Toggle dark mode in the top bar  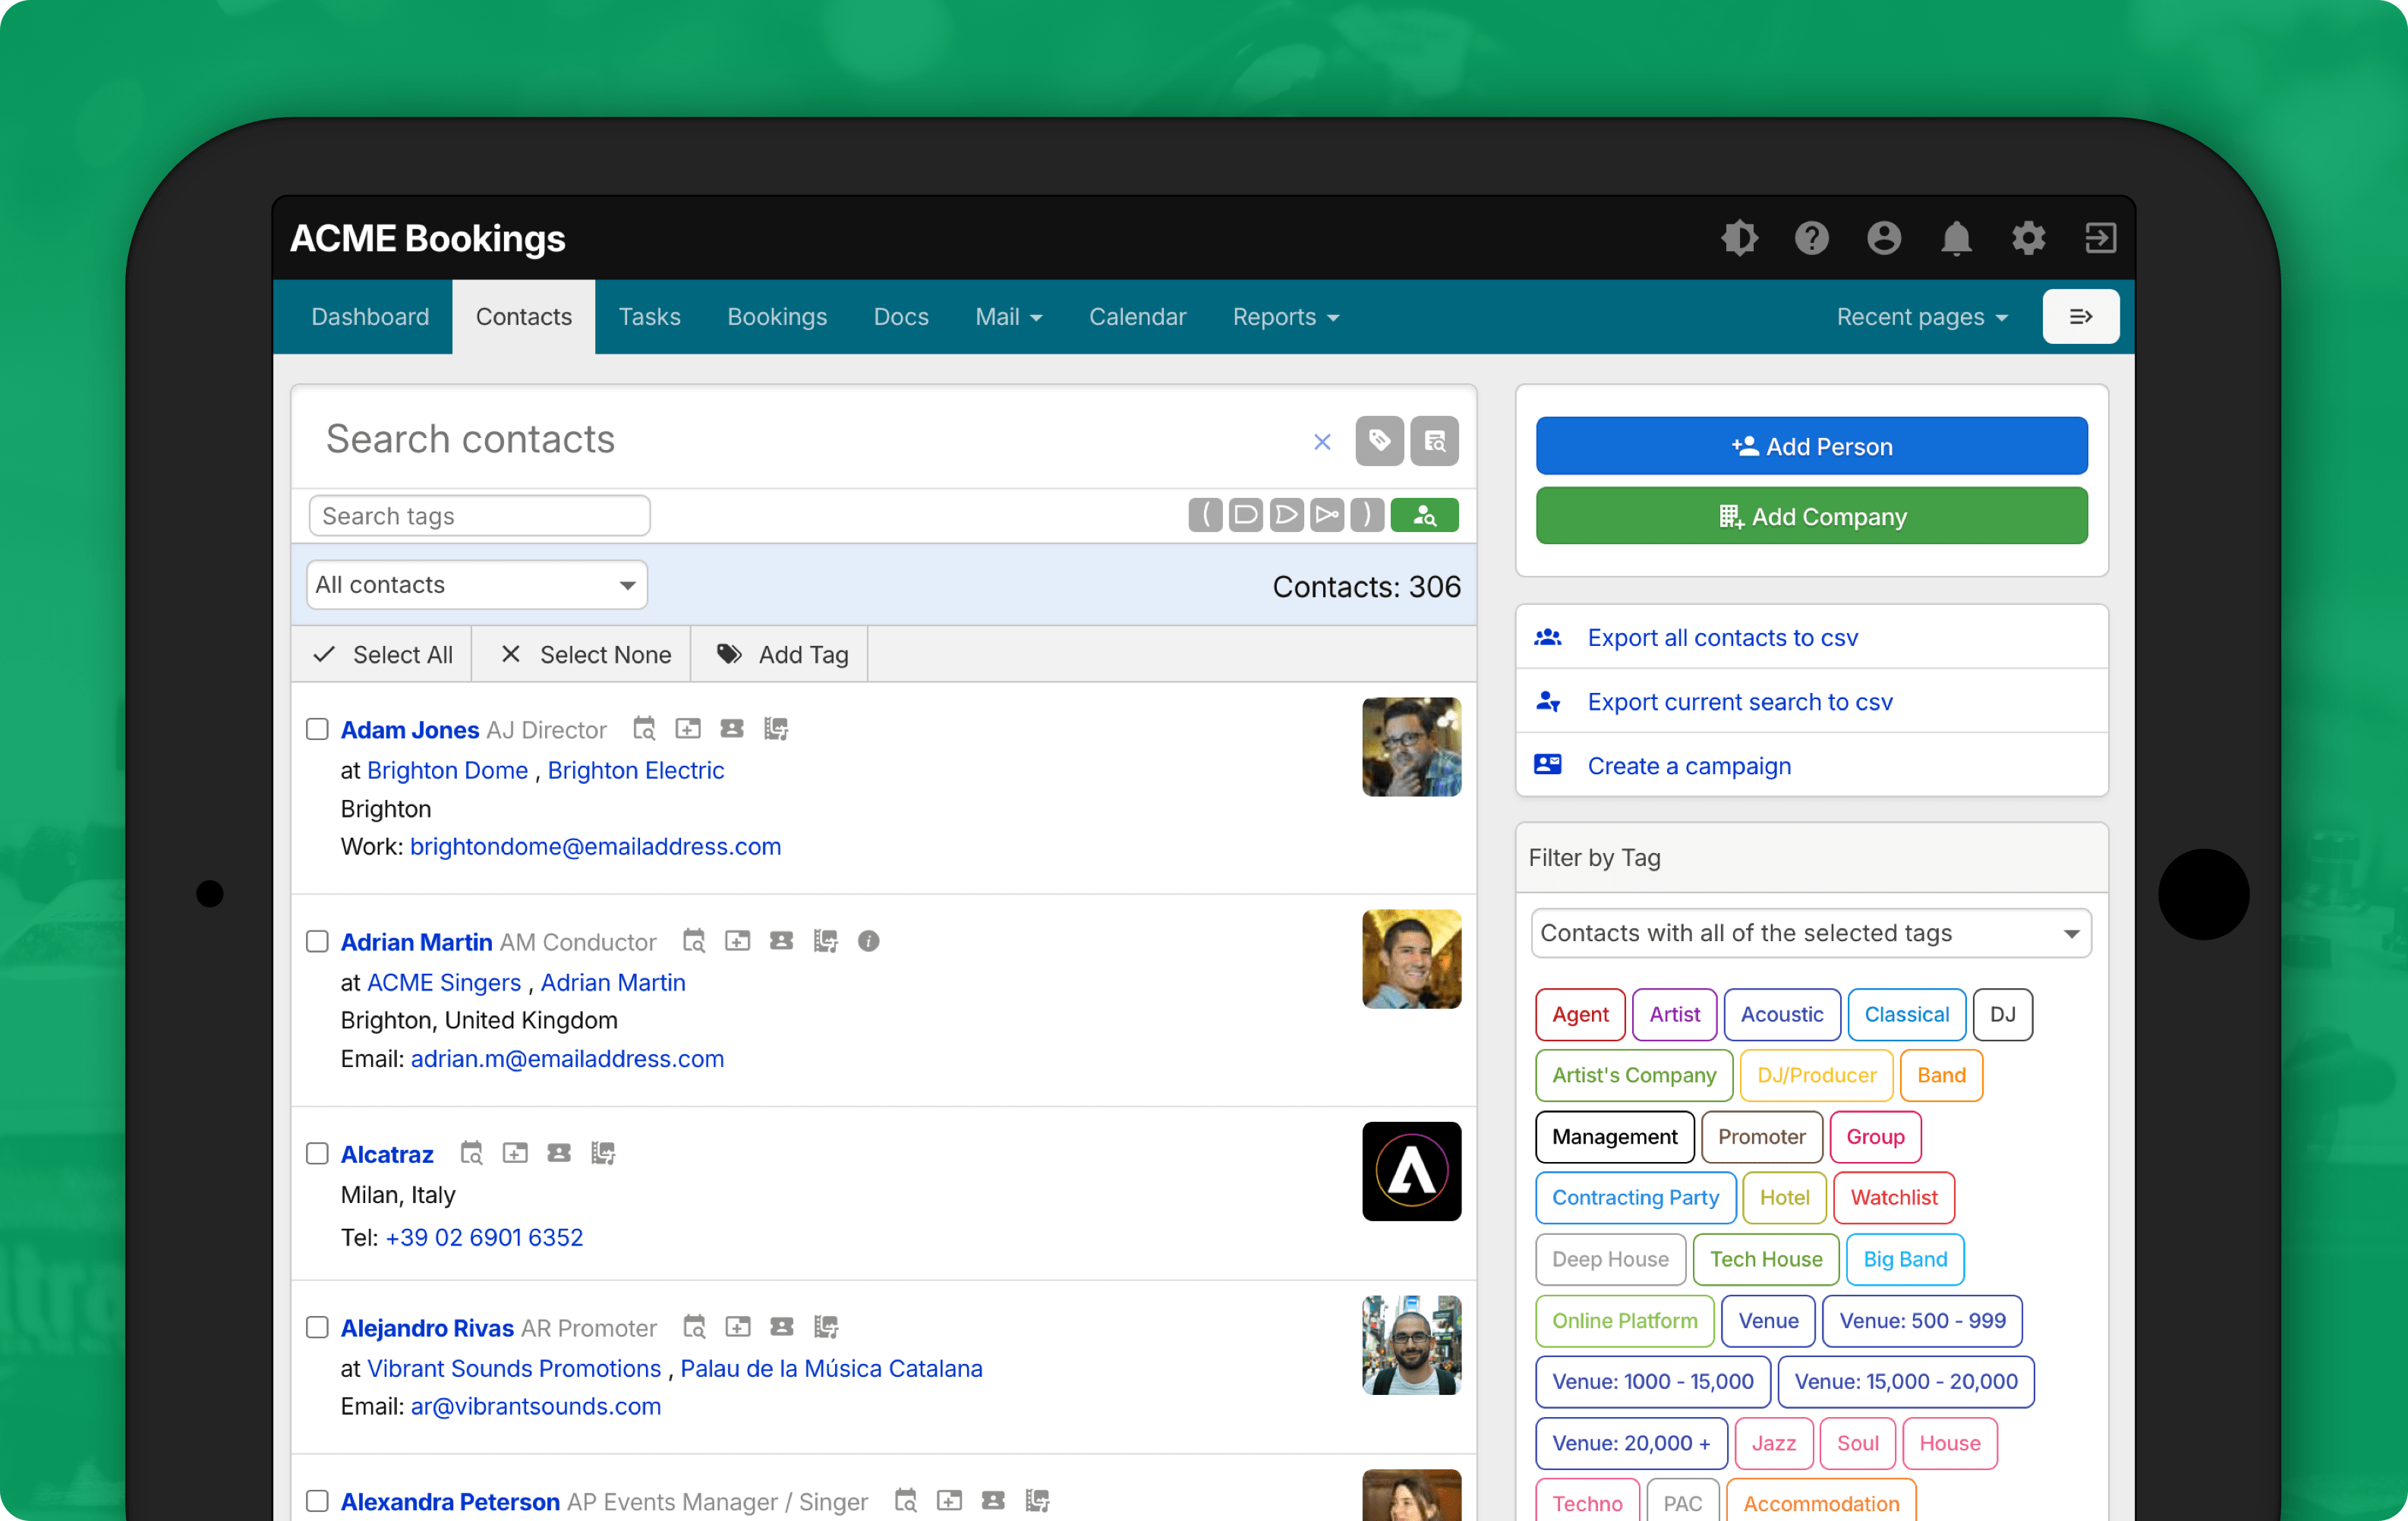pos(1740,238)
